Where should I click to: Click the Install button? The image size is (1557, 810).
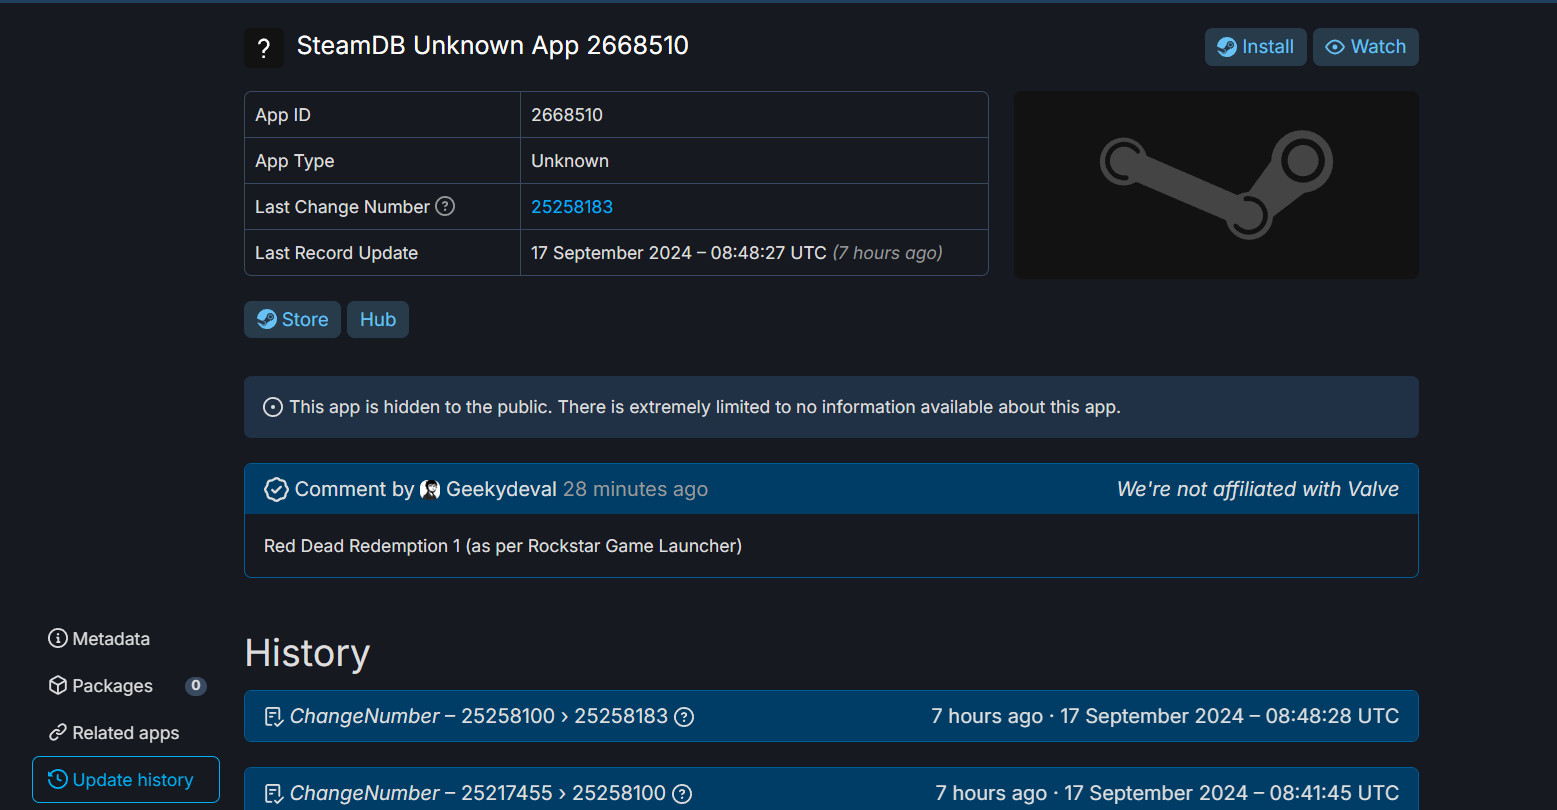click(1255, 47)
